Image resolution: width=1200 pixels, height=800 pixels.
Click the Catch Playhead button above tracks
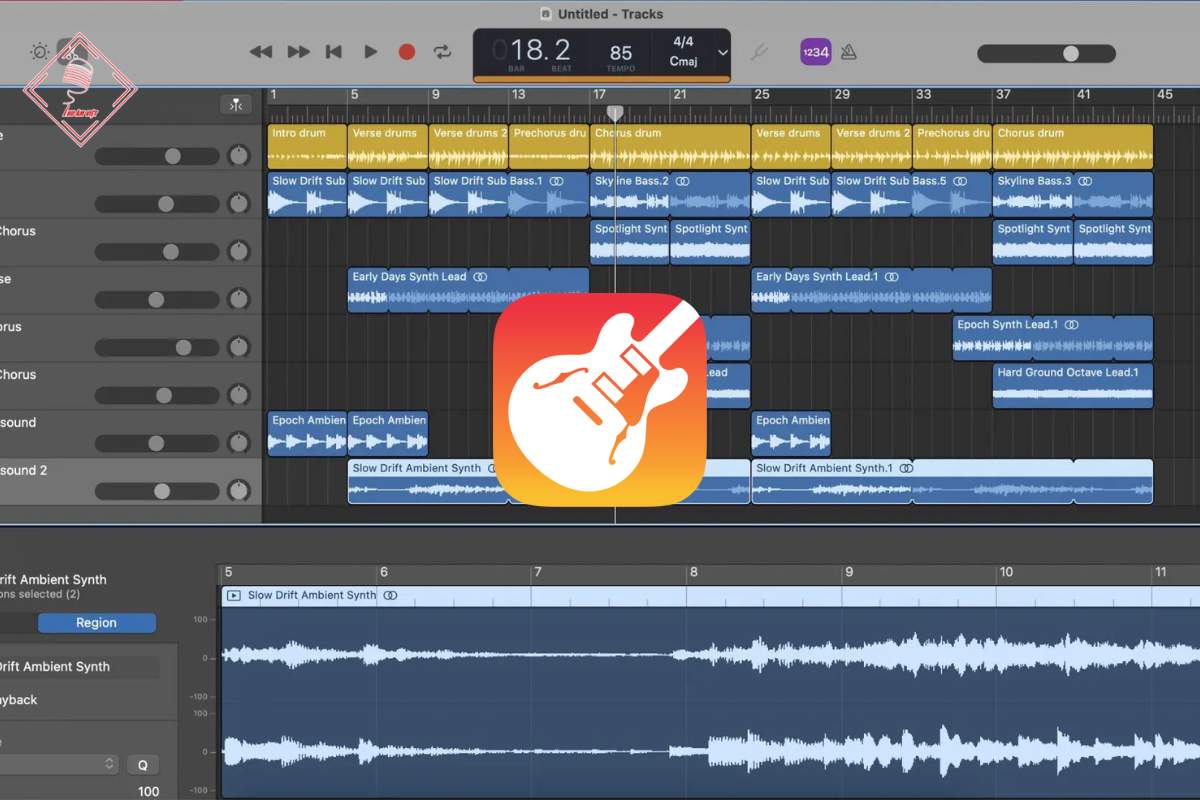[x=235, y=105]
